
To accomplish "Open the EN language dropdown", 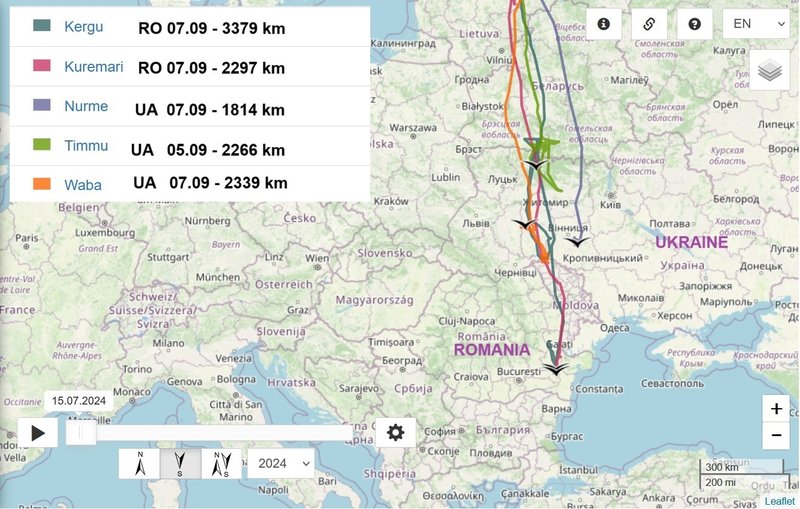I will tap(756, 24).
